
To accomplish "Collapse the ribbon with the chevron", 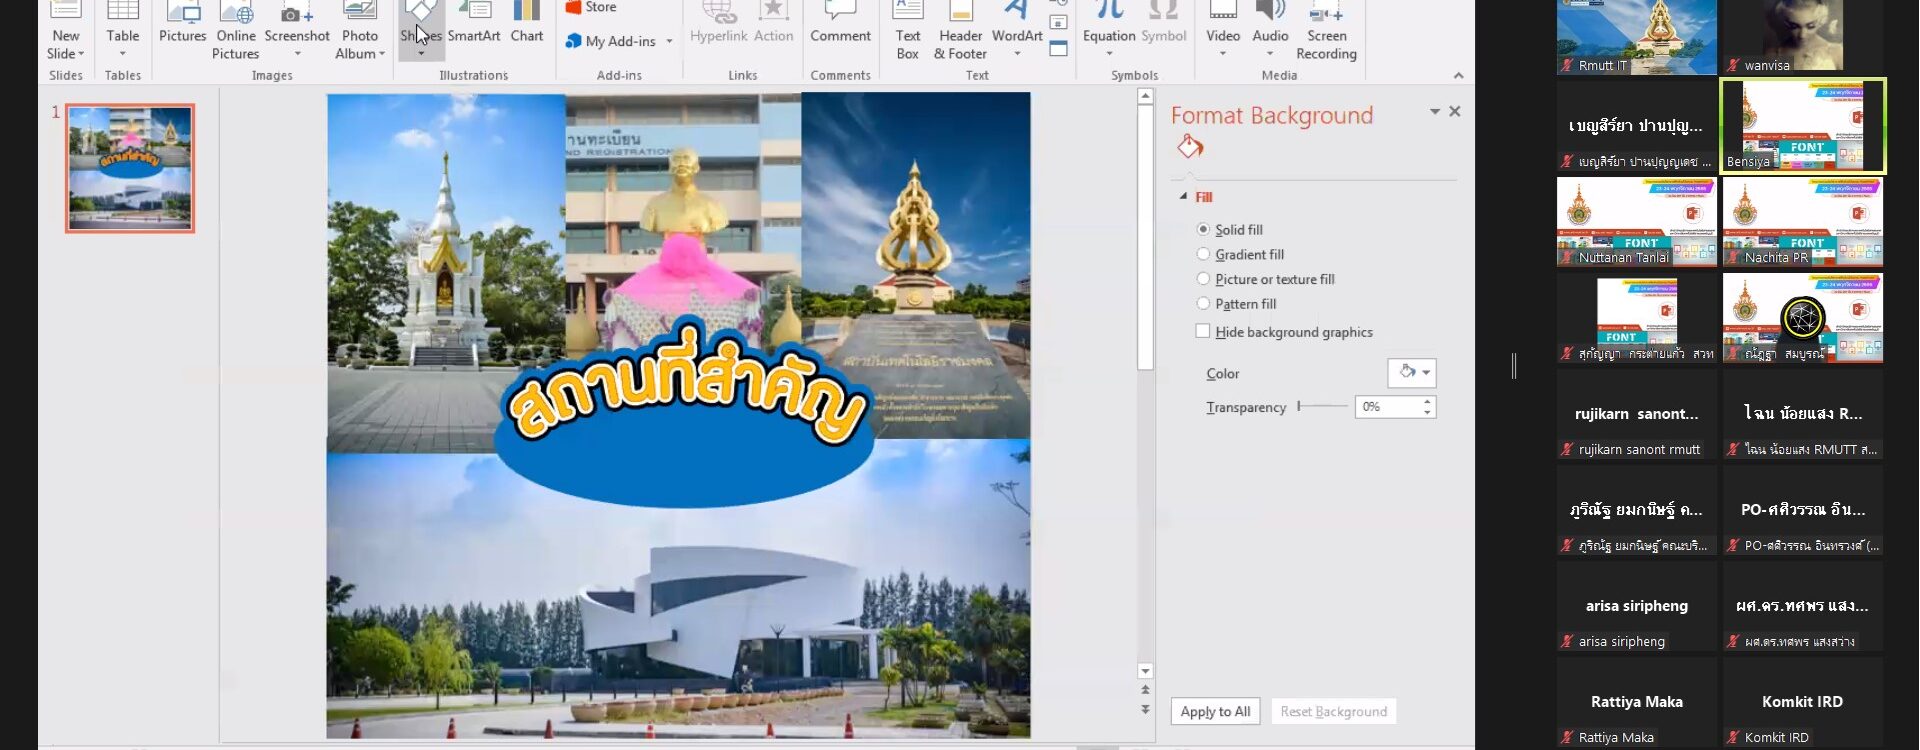I will point(1458,75).
